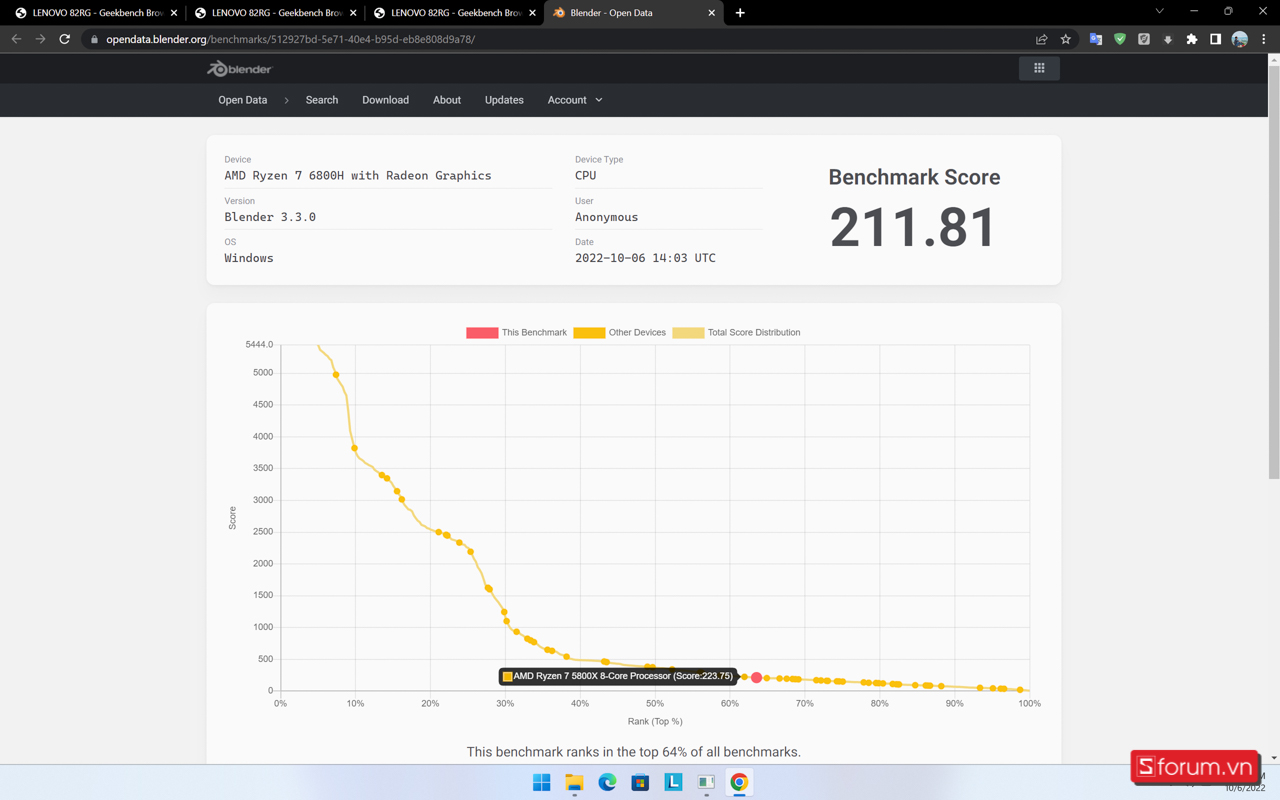Open the system monitor app in taskbar

coord(706,782)
